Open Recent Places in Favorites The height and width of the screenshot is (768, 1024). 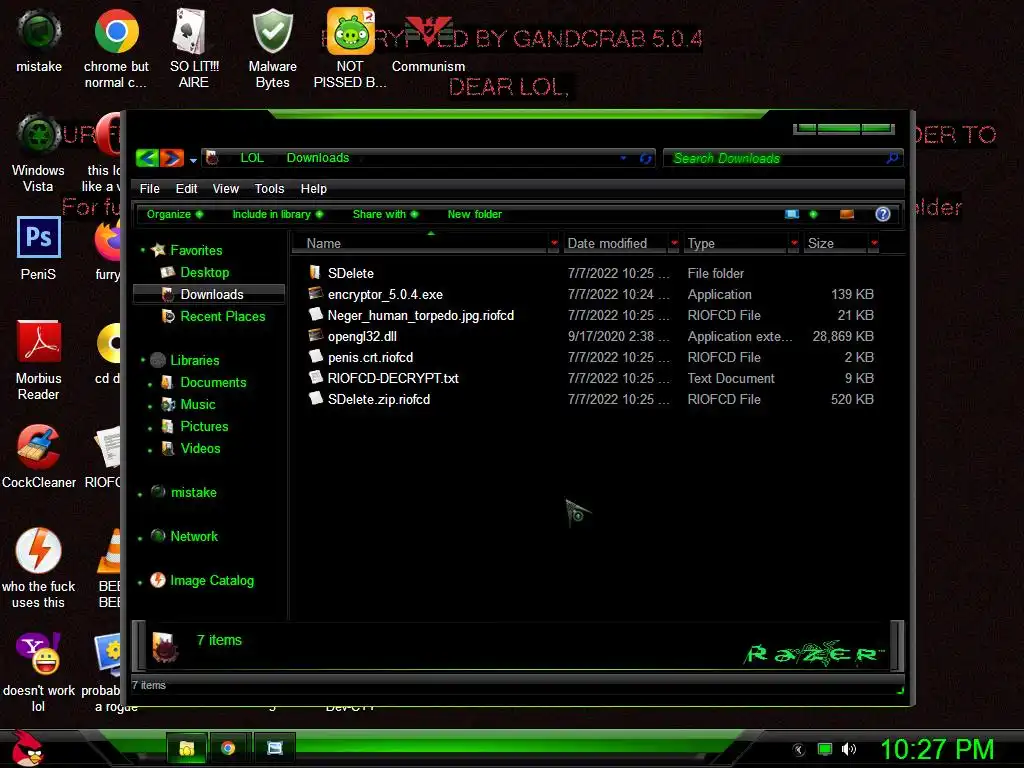[223, 316]
